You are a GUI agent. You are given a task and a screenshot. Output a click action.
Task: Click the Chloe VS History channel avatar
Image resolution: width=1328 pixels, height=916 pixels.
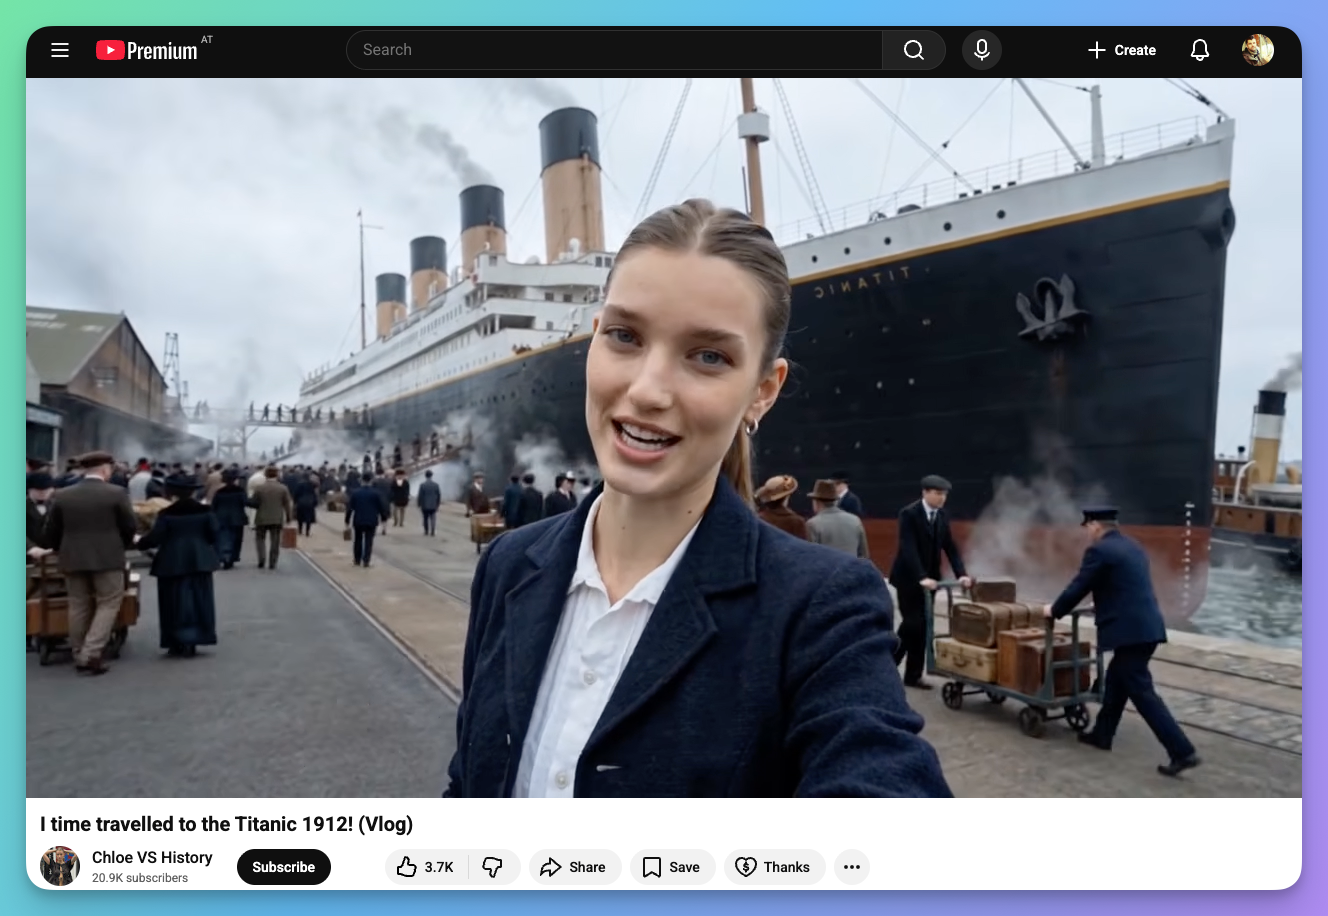[60, 866]
